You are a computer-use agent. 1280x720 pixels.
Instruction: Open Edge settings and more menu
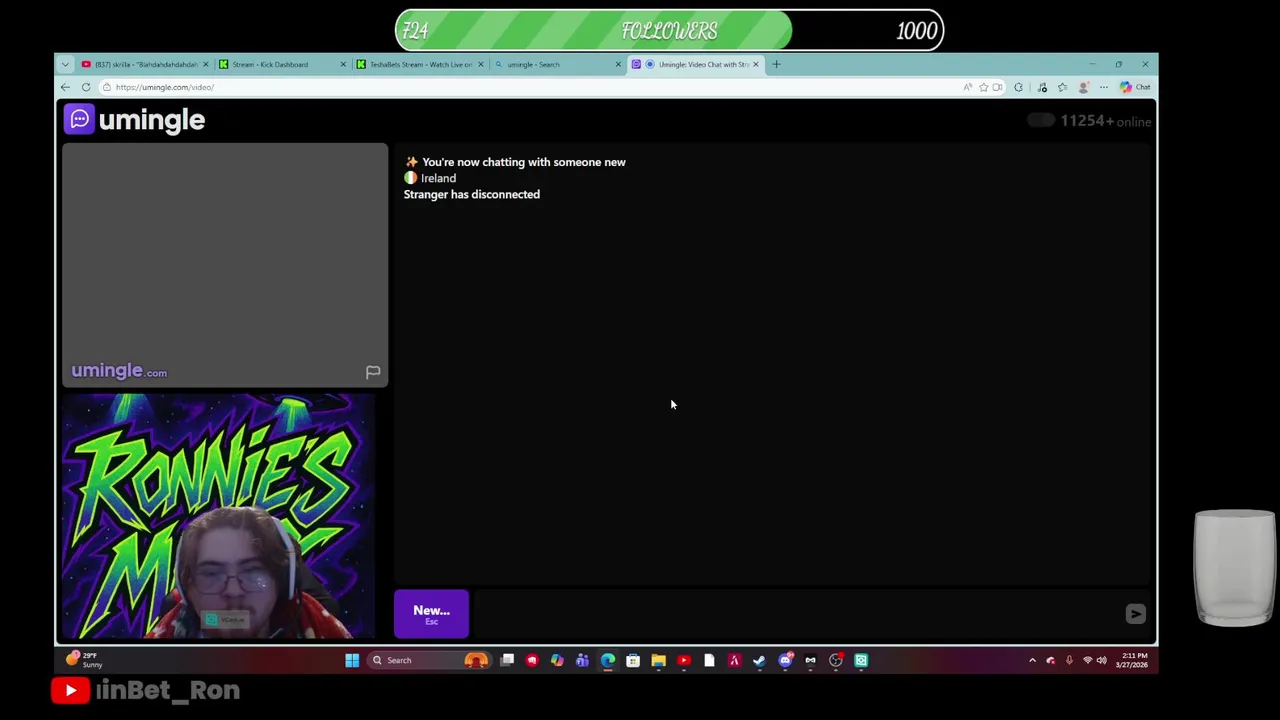(x=1104, y=87)
